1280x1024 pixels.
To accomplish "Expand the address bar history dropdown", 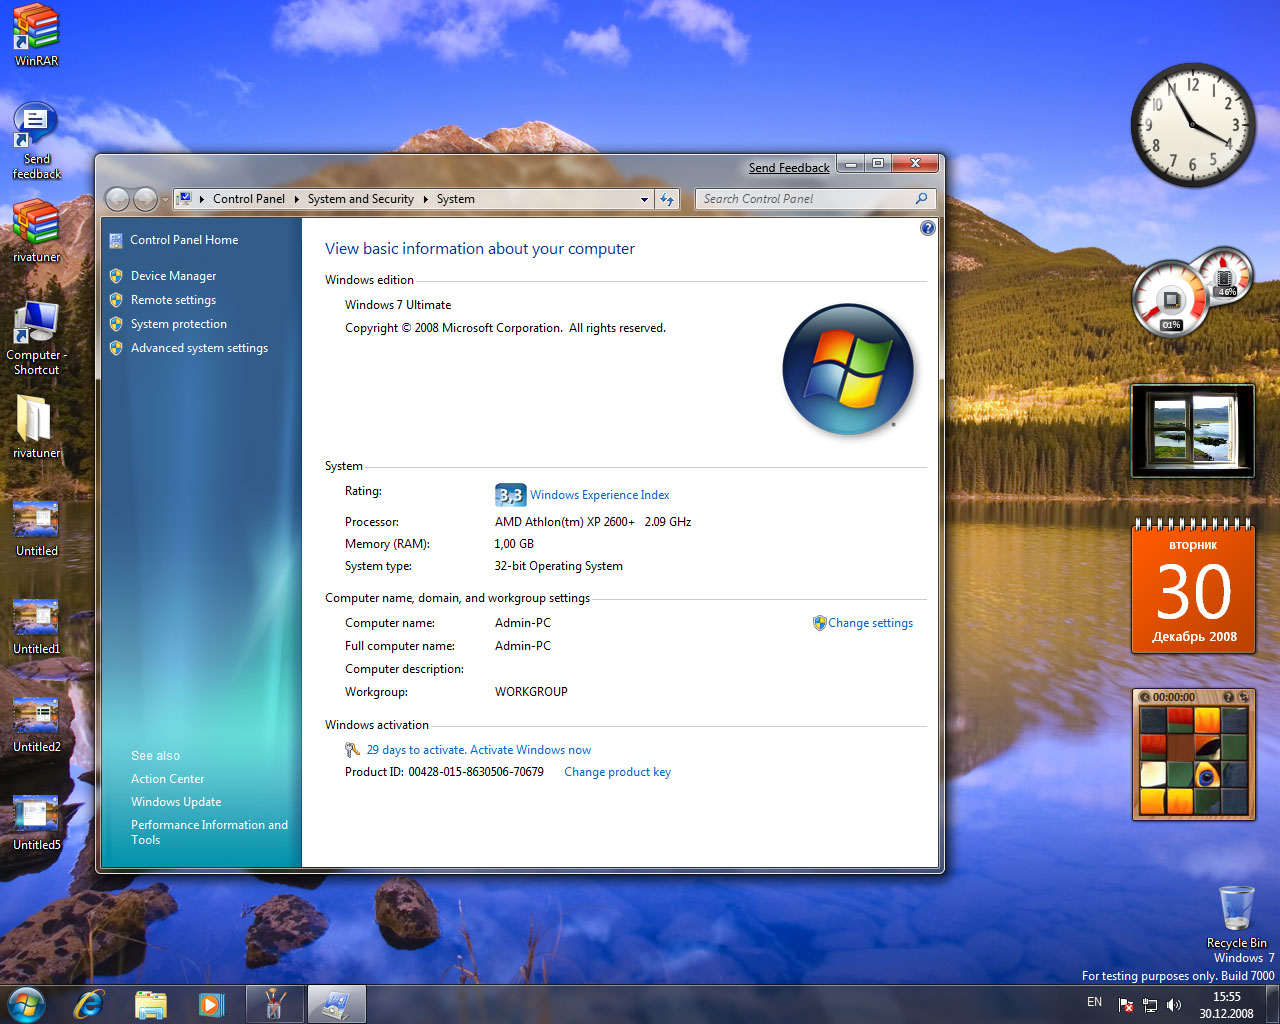I will (644, 199).
